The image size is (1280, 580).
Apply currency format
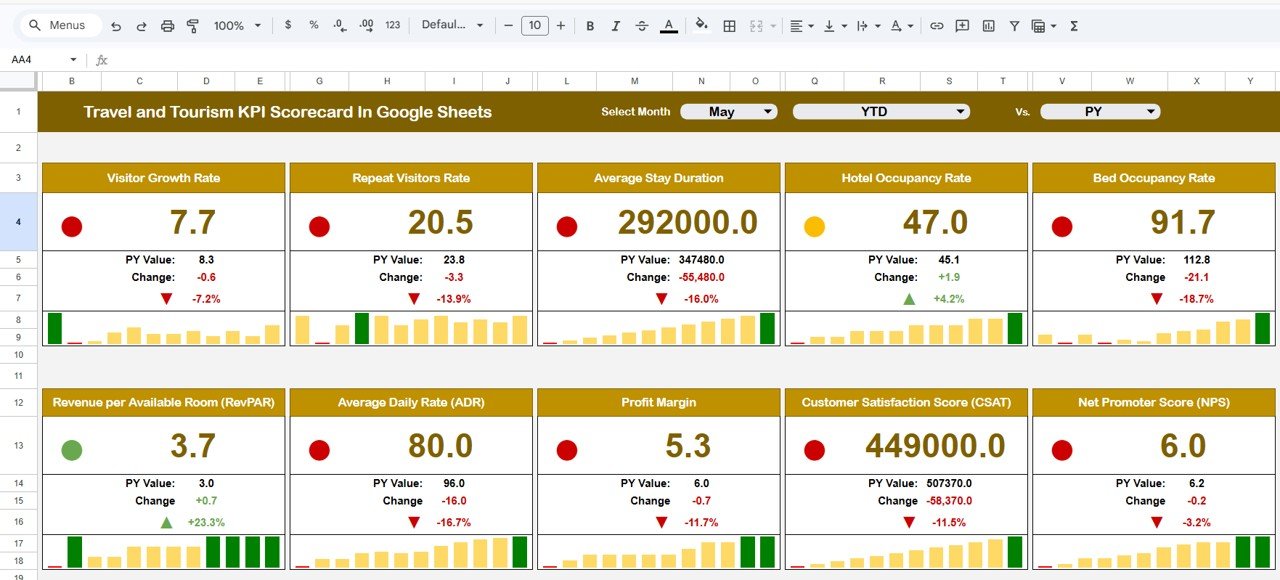tap(288, 25)
